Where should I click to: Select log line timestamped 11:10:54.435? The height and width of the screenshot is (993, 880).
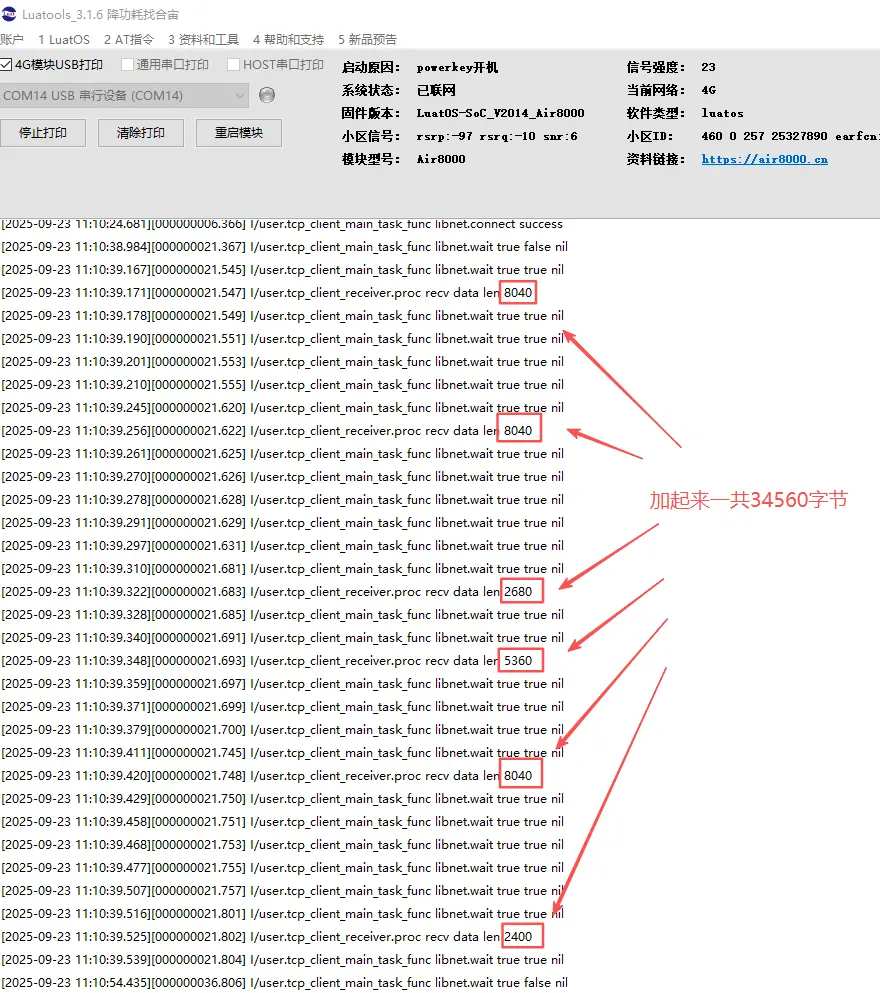coord(284,983)
